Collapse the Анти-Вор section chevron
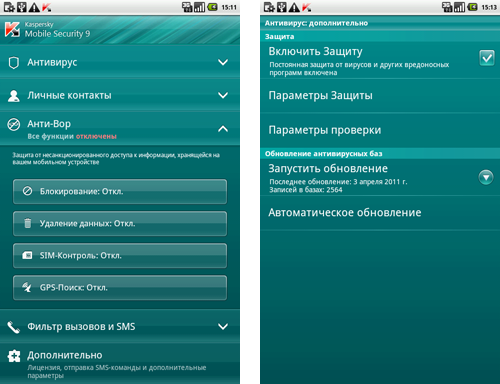 [x=223, y=129]
